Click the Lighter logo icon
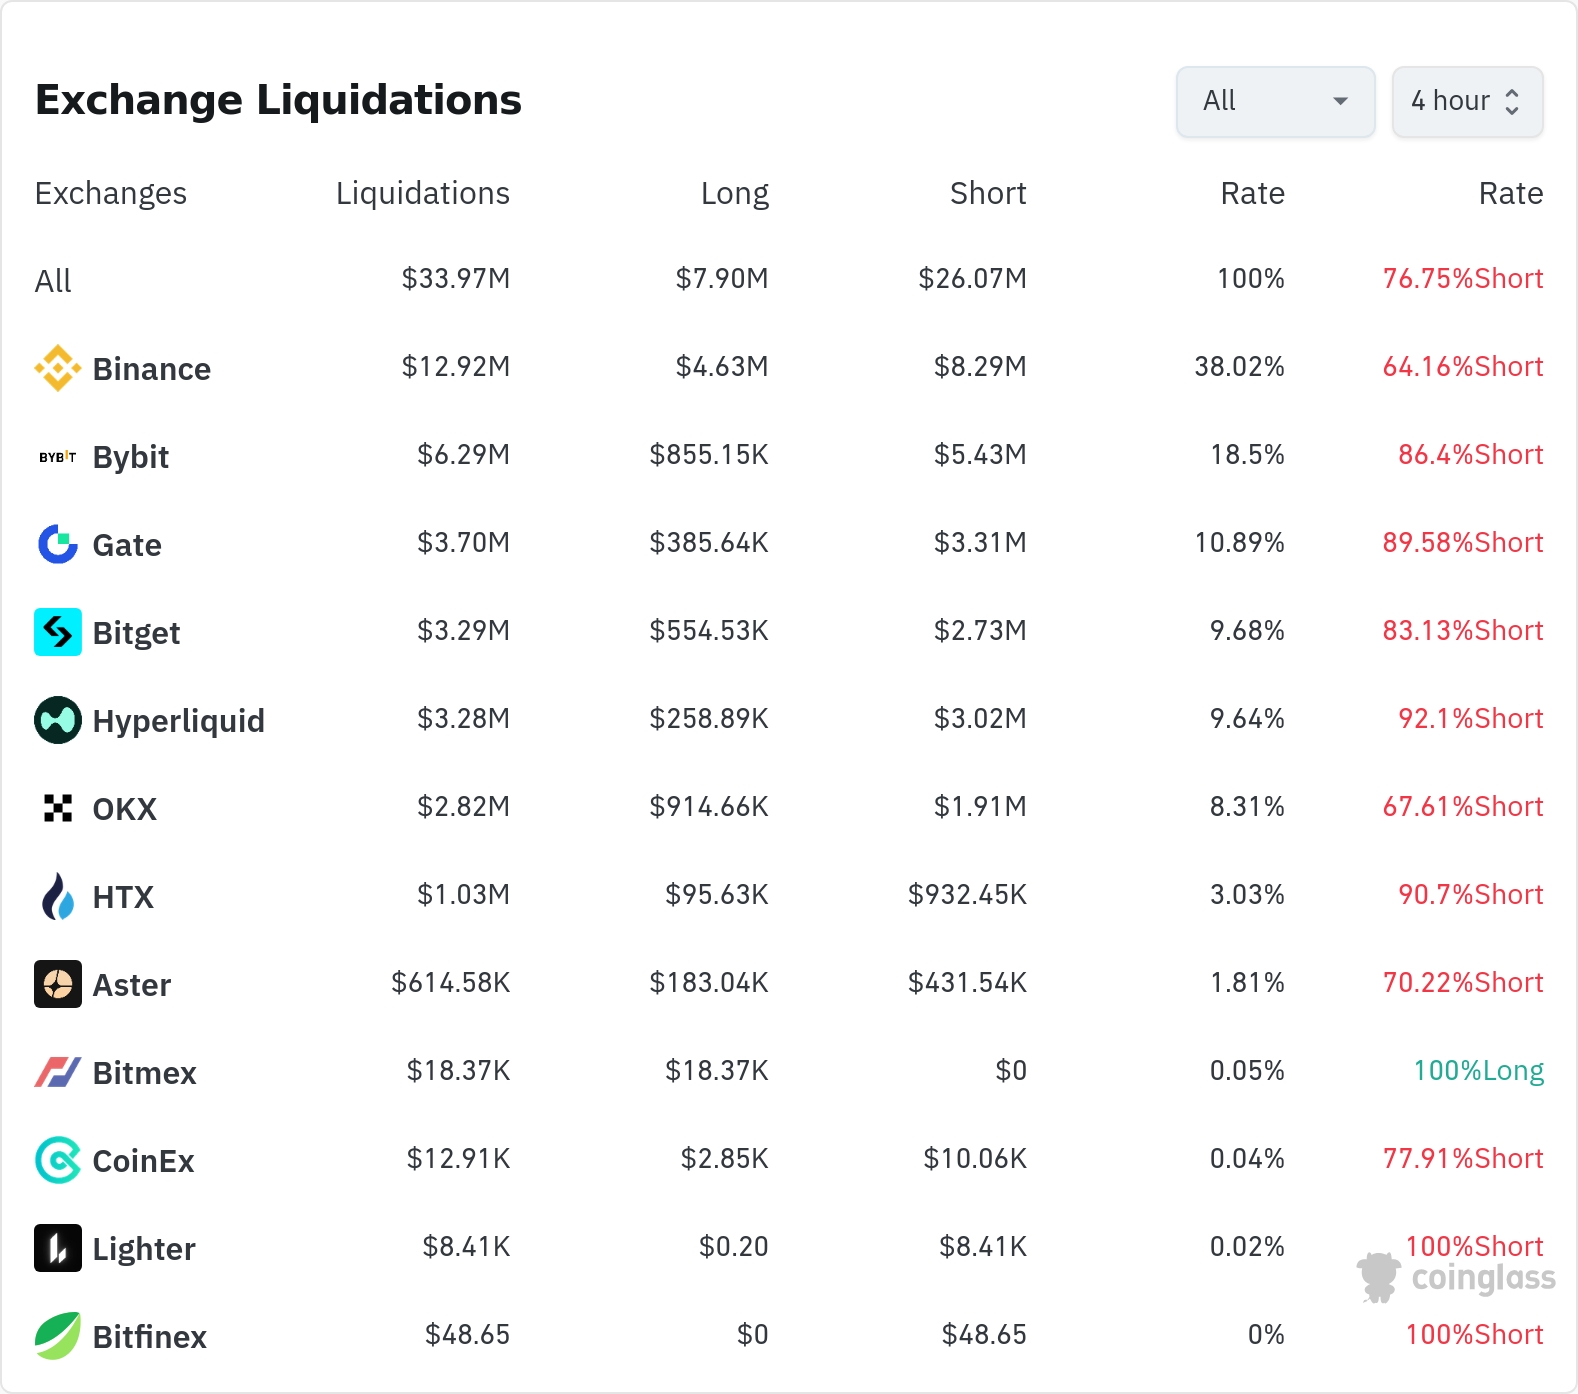Viewport: 1578px width, 1394px height. [x=58, y=1248]
